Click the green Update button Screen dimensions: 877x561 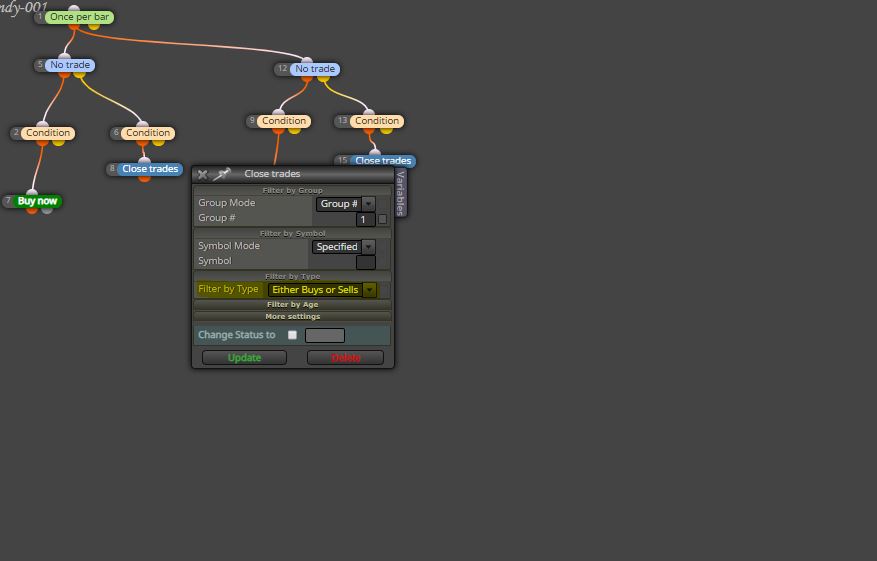click(244, 357)
